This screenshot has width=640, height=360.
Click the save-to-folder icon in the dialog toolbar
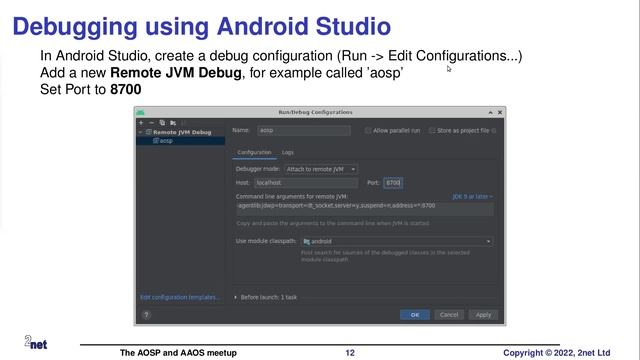173,122
